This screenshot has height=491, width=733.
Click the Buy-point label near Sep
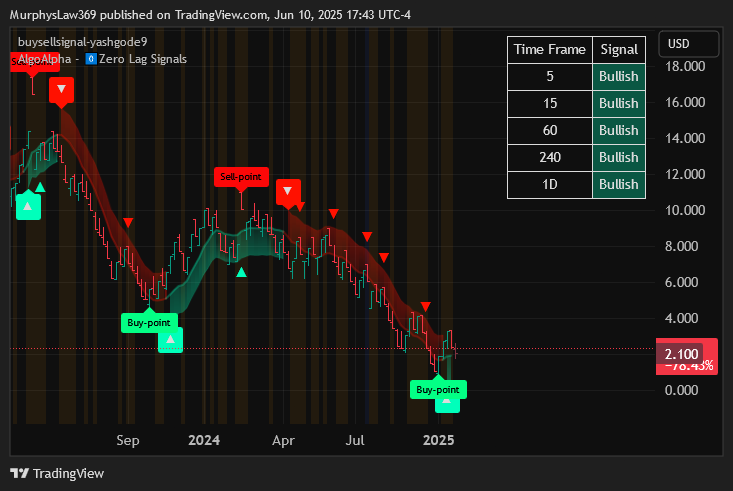click(149, 323)
